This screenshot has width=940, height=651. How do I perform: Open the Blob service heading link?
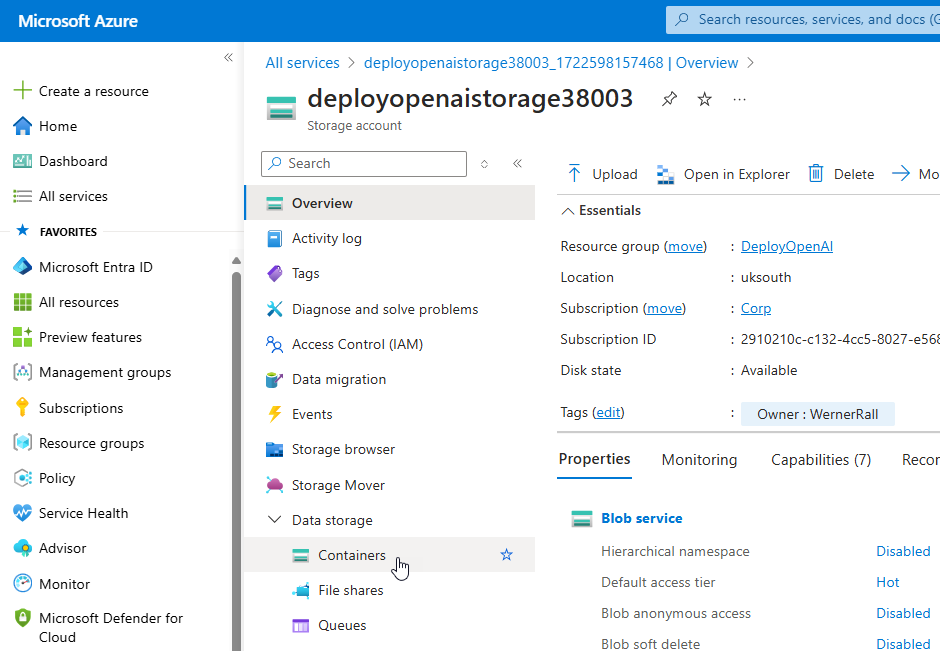pos(641,519)
